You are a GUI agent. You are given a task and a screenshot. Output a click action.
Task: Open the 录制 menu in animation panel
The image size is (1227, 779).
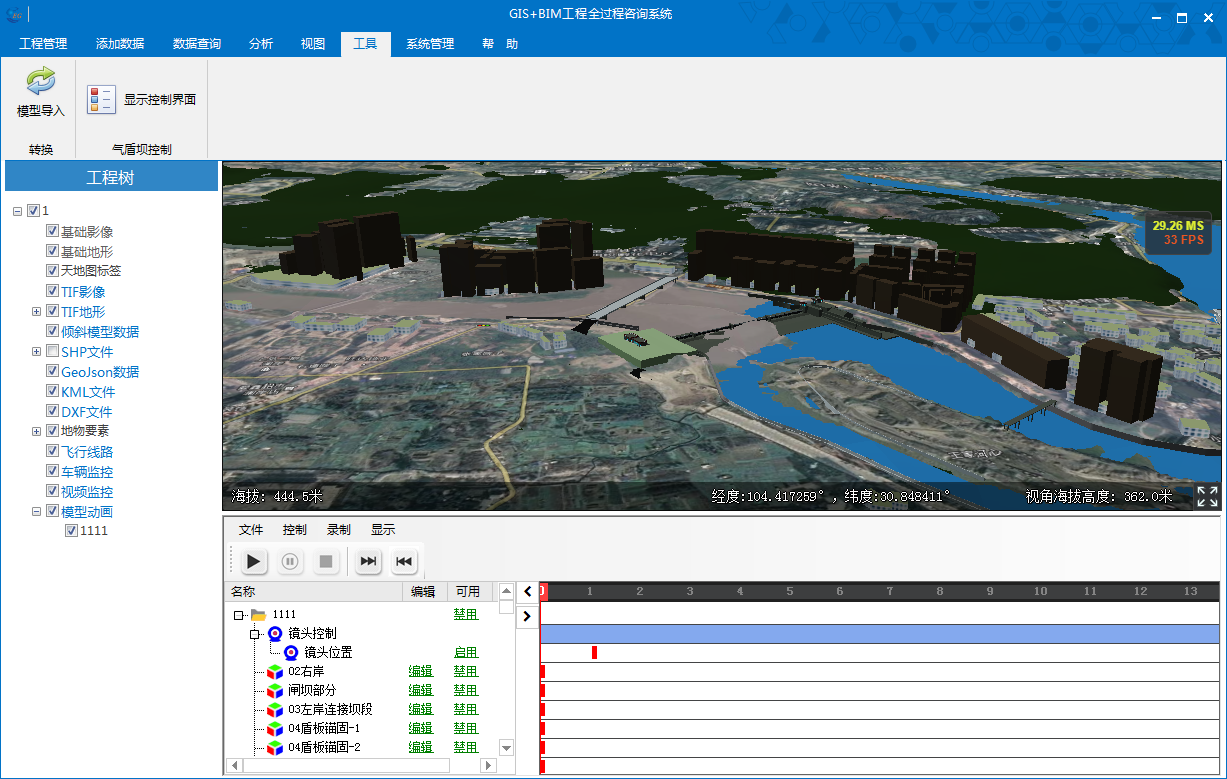point(339,530)
